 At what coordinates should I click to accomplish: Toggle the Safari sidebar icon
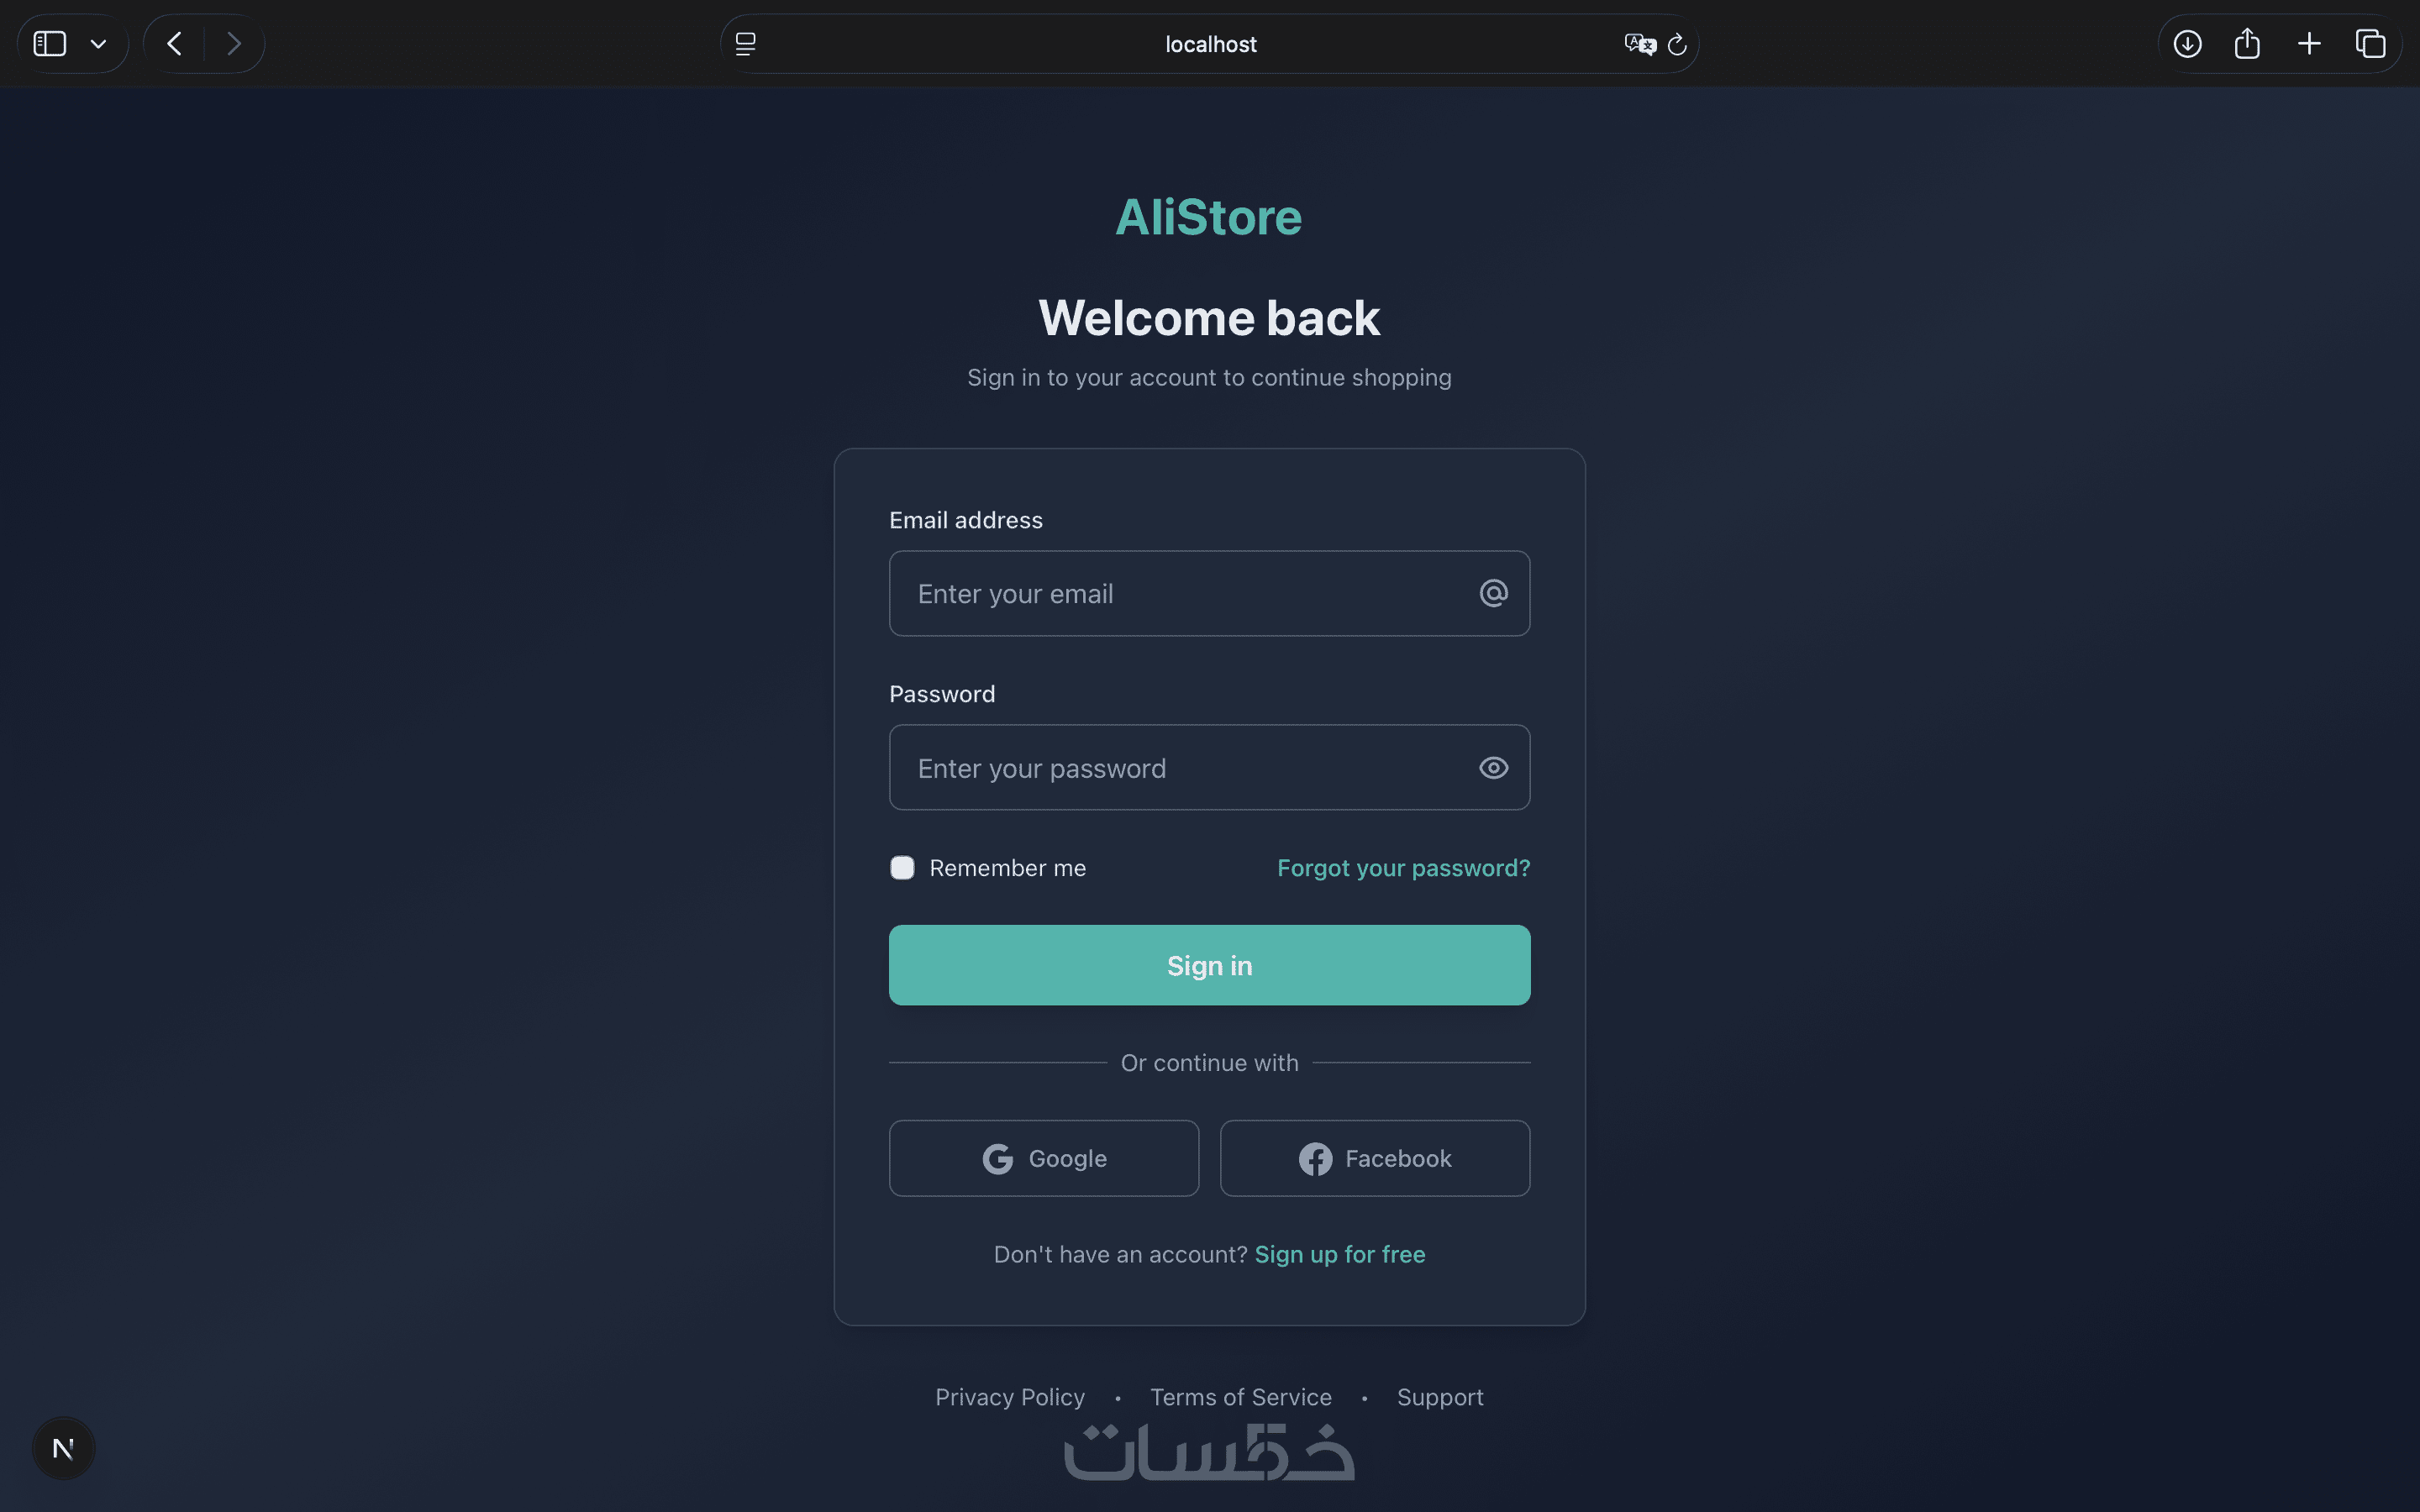click(50, 44)
